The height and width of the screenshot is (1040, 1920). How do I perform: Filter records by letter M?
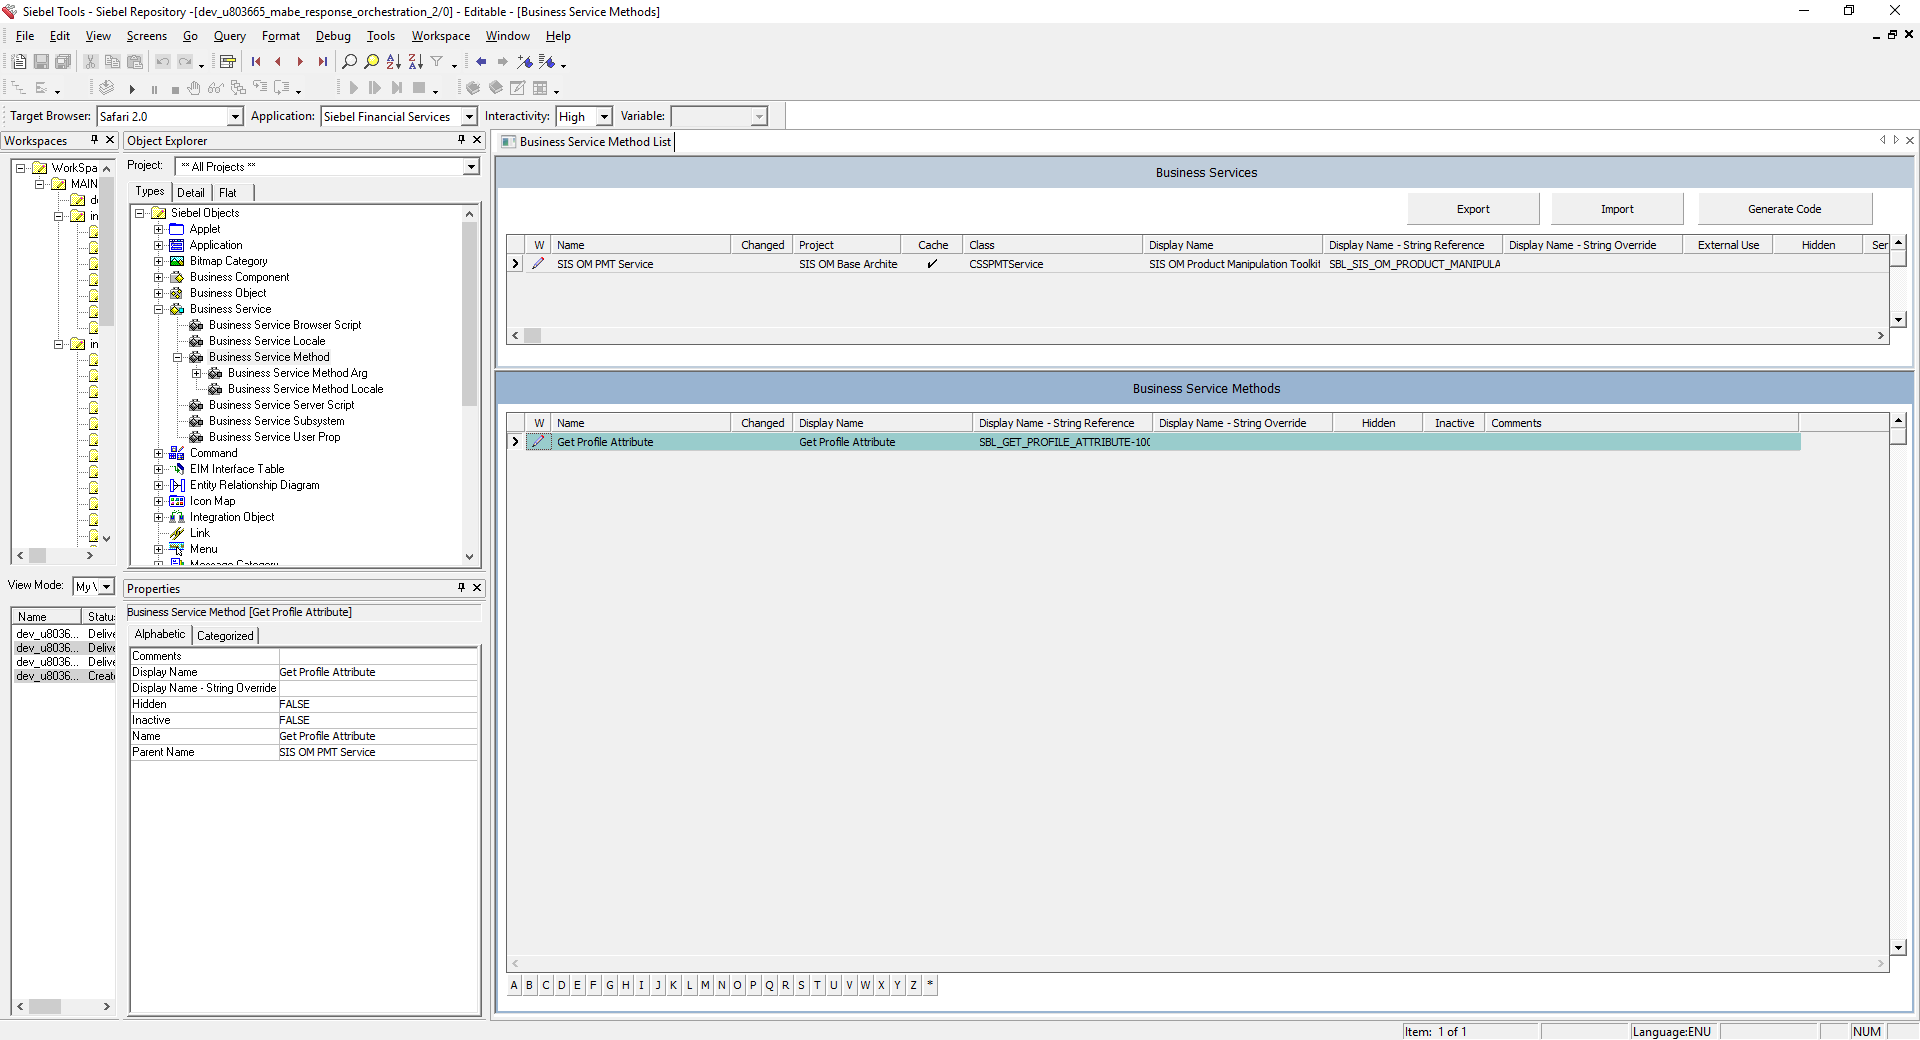[706, 985]
